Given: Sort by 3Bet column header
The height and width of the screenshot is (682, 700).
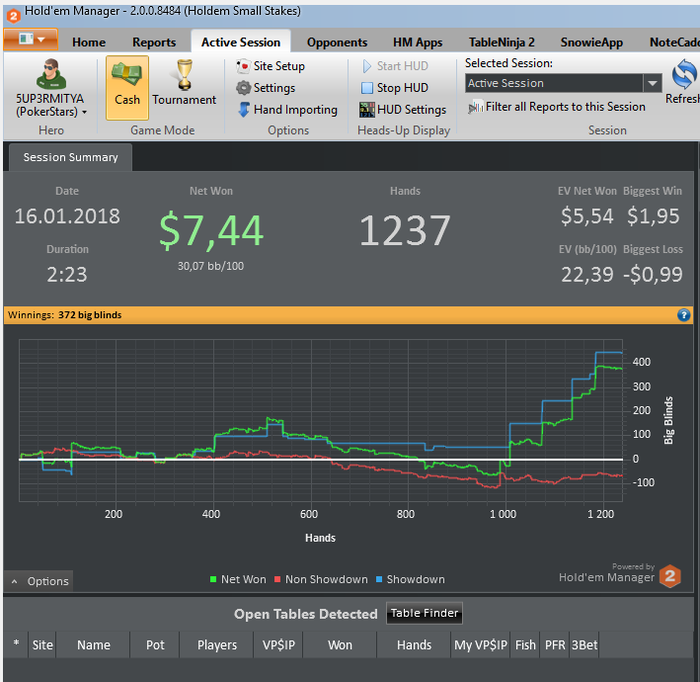Looking at the screenshot, I should pyautogui.click(x=584, y=645).
